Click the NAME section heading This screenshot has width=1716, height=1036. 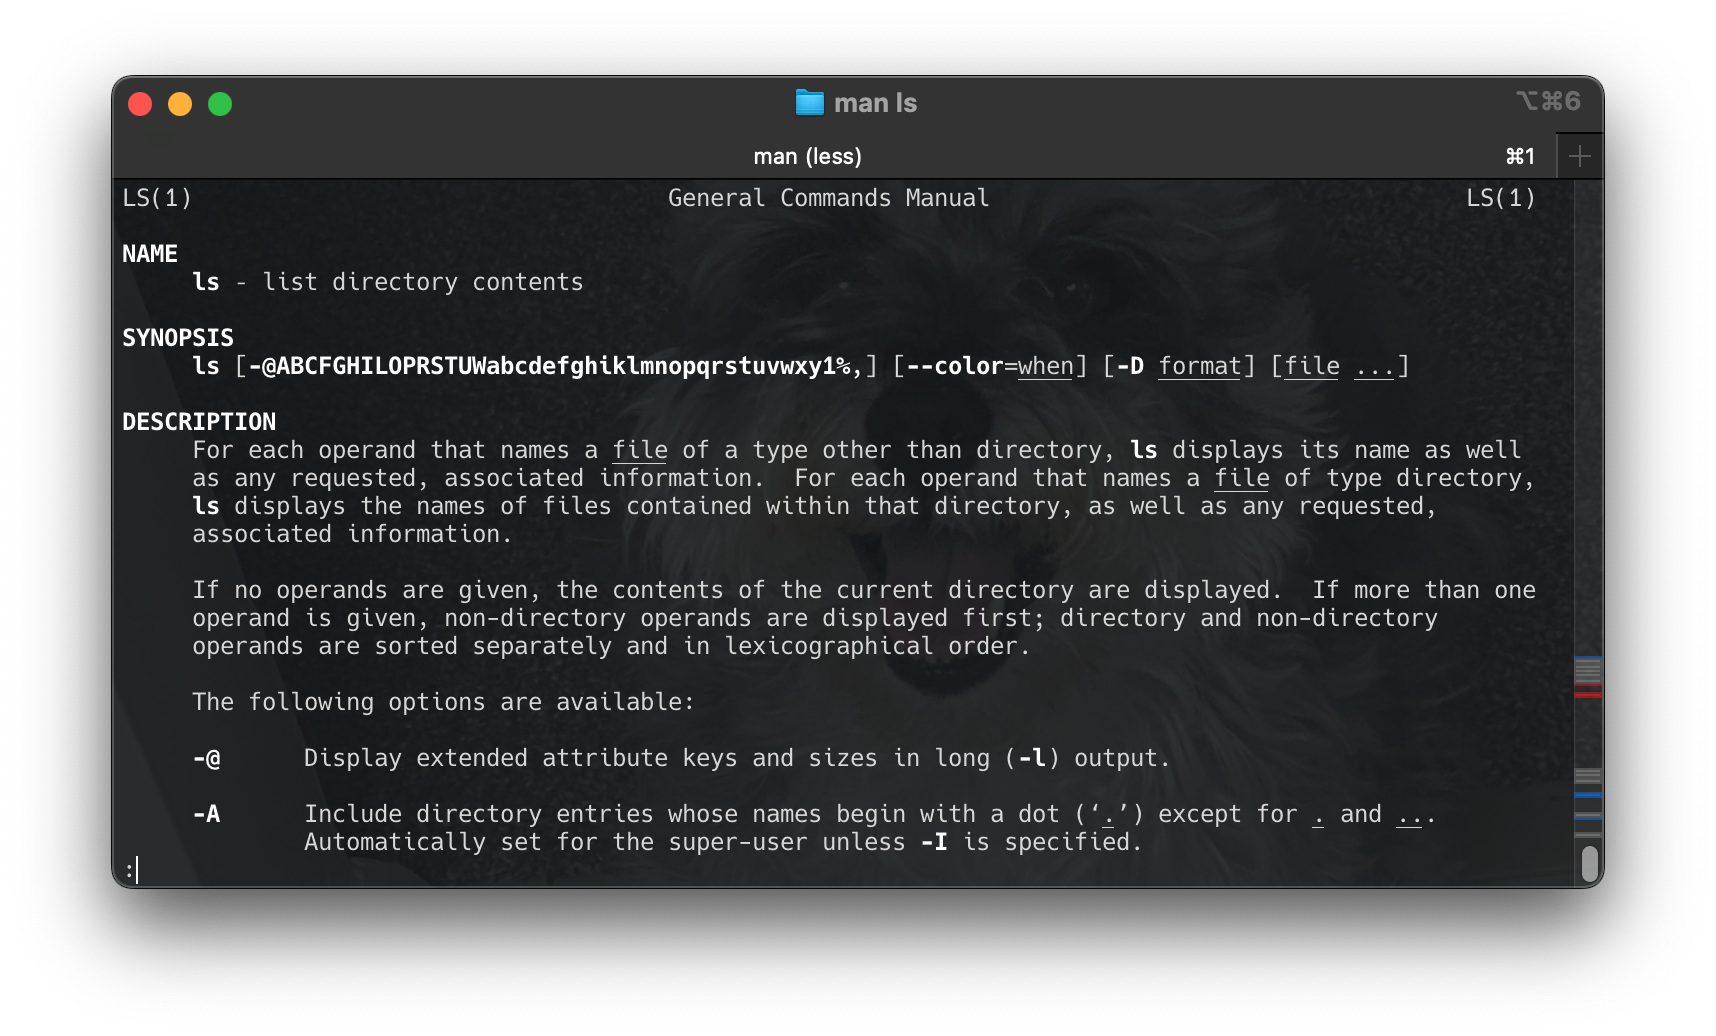coord(150,253)
